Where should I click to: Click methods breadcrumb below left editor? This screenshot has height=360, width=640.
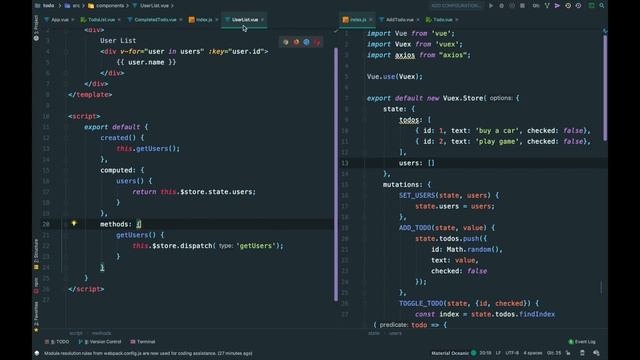101,333
